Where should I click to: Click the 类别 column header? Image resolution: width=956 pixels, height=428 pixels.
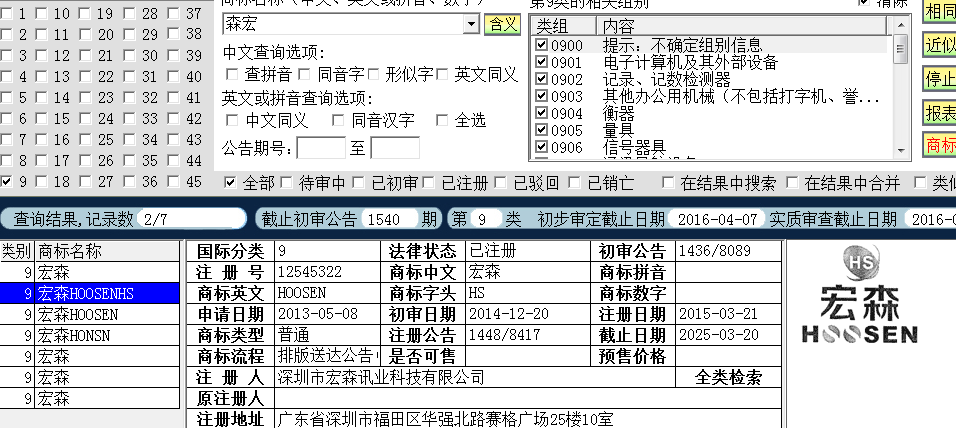click(x=17, y=251)
